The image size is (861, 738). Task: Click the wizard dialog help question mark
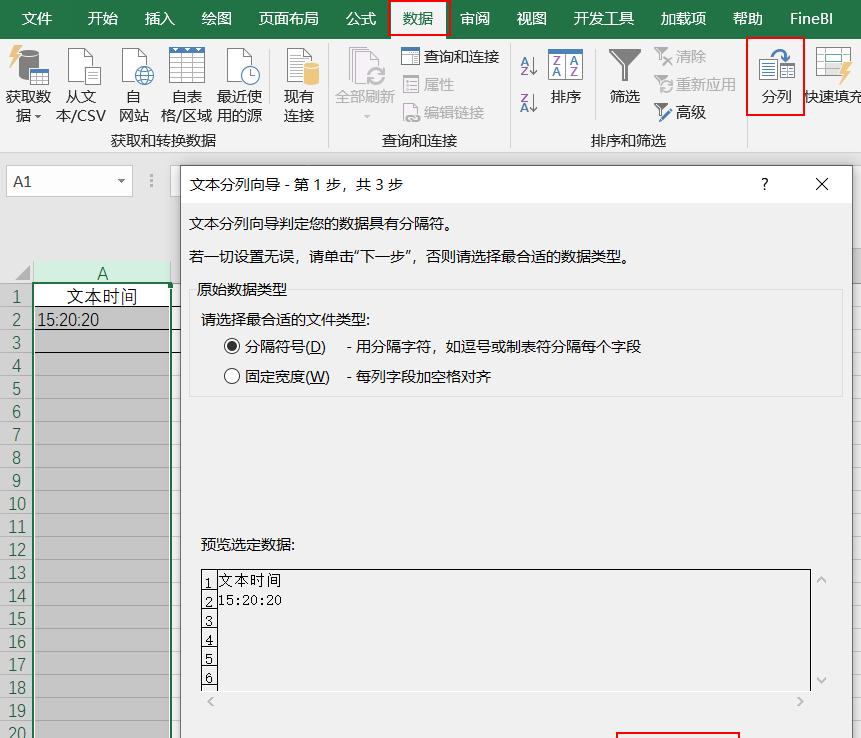click(x=765, y=184)
